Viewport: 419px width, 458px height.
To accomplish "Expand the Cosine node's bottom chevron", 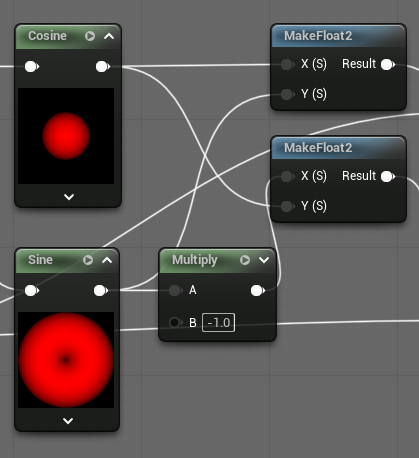I will click(69, 197).
